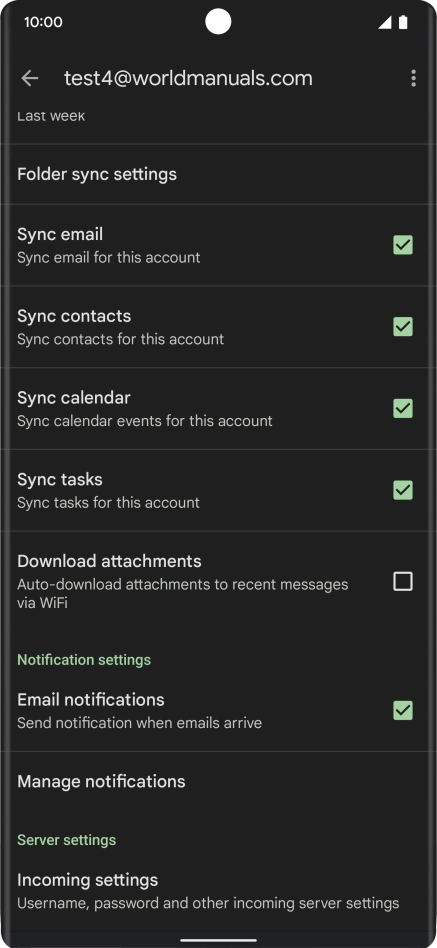Tap the bottom navigation gesture handle
437x948 pixels.
[x=218, y=940]
